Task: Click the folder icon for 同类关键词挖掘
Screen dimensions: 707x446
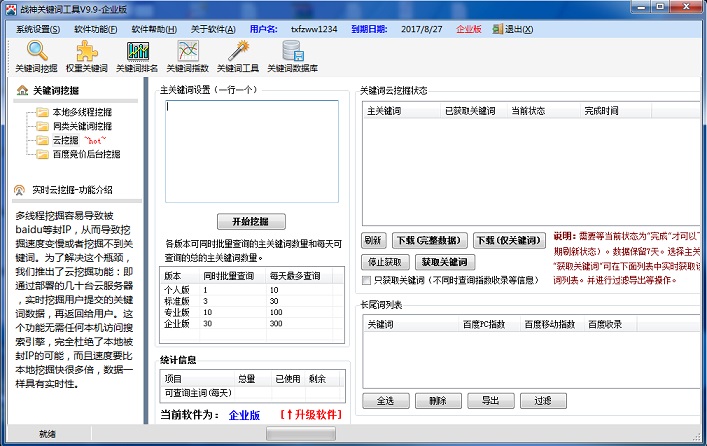Action: [42, 126]
